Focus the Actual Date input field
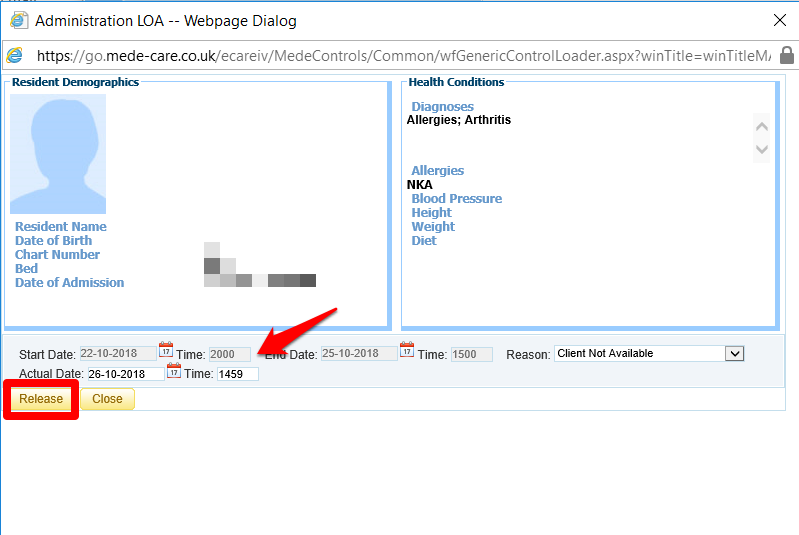Viewport: 799px width, 535px height. (x=124, y=374)
